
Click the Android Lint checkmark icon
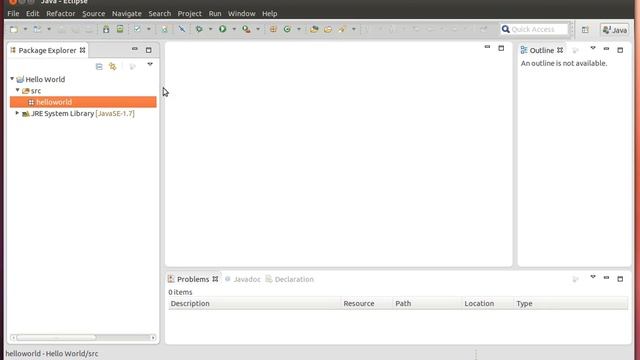click(138, 29)
